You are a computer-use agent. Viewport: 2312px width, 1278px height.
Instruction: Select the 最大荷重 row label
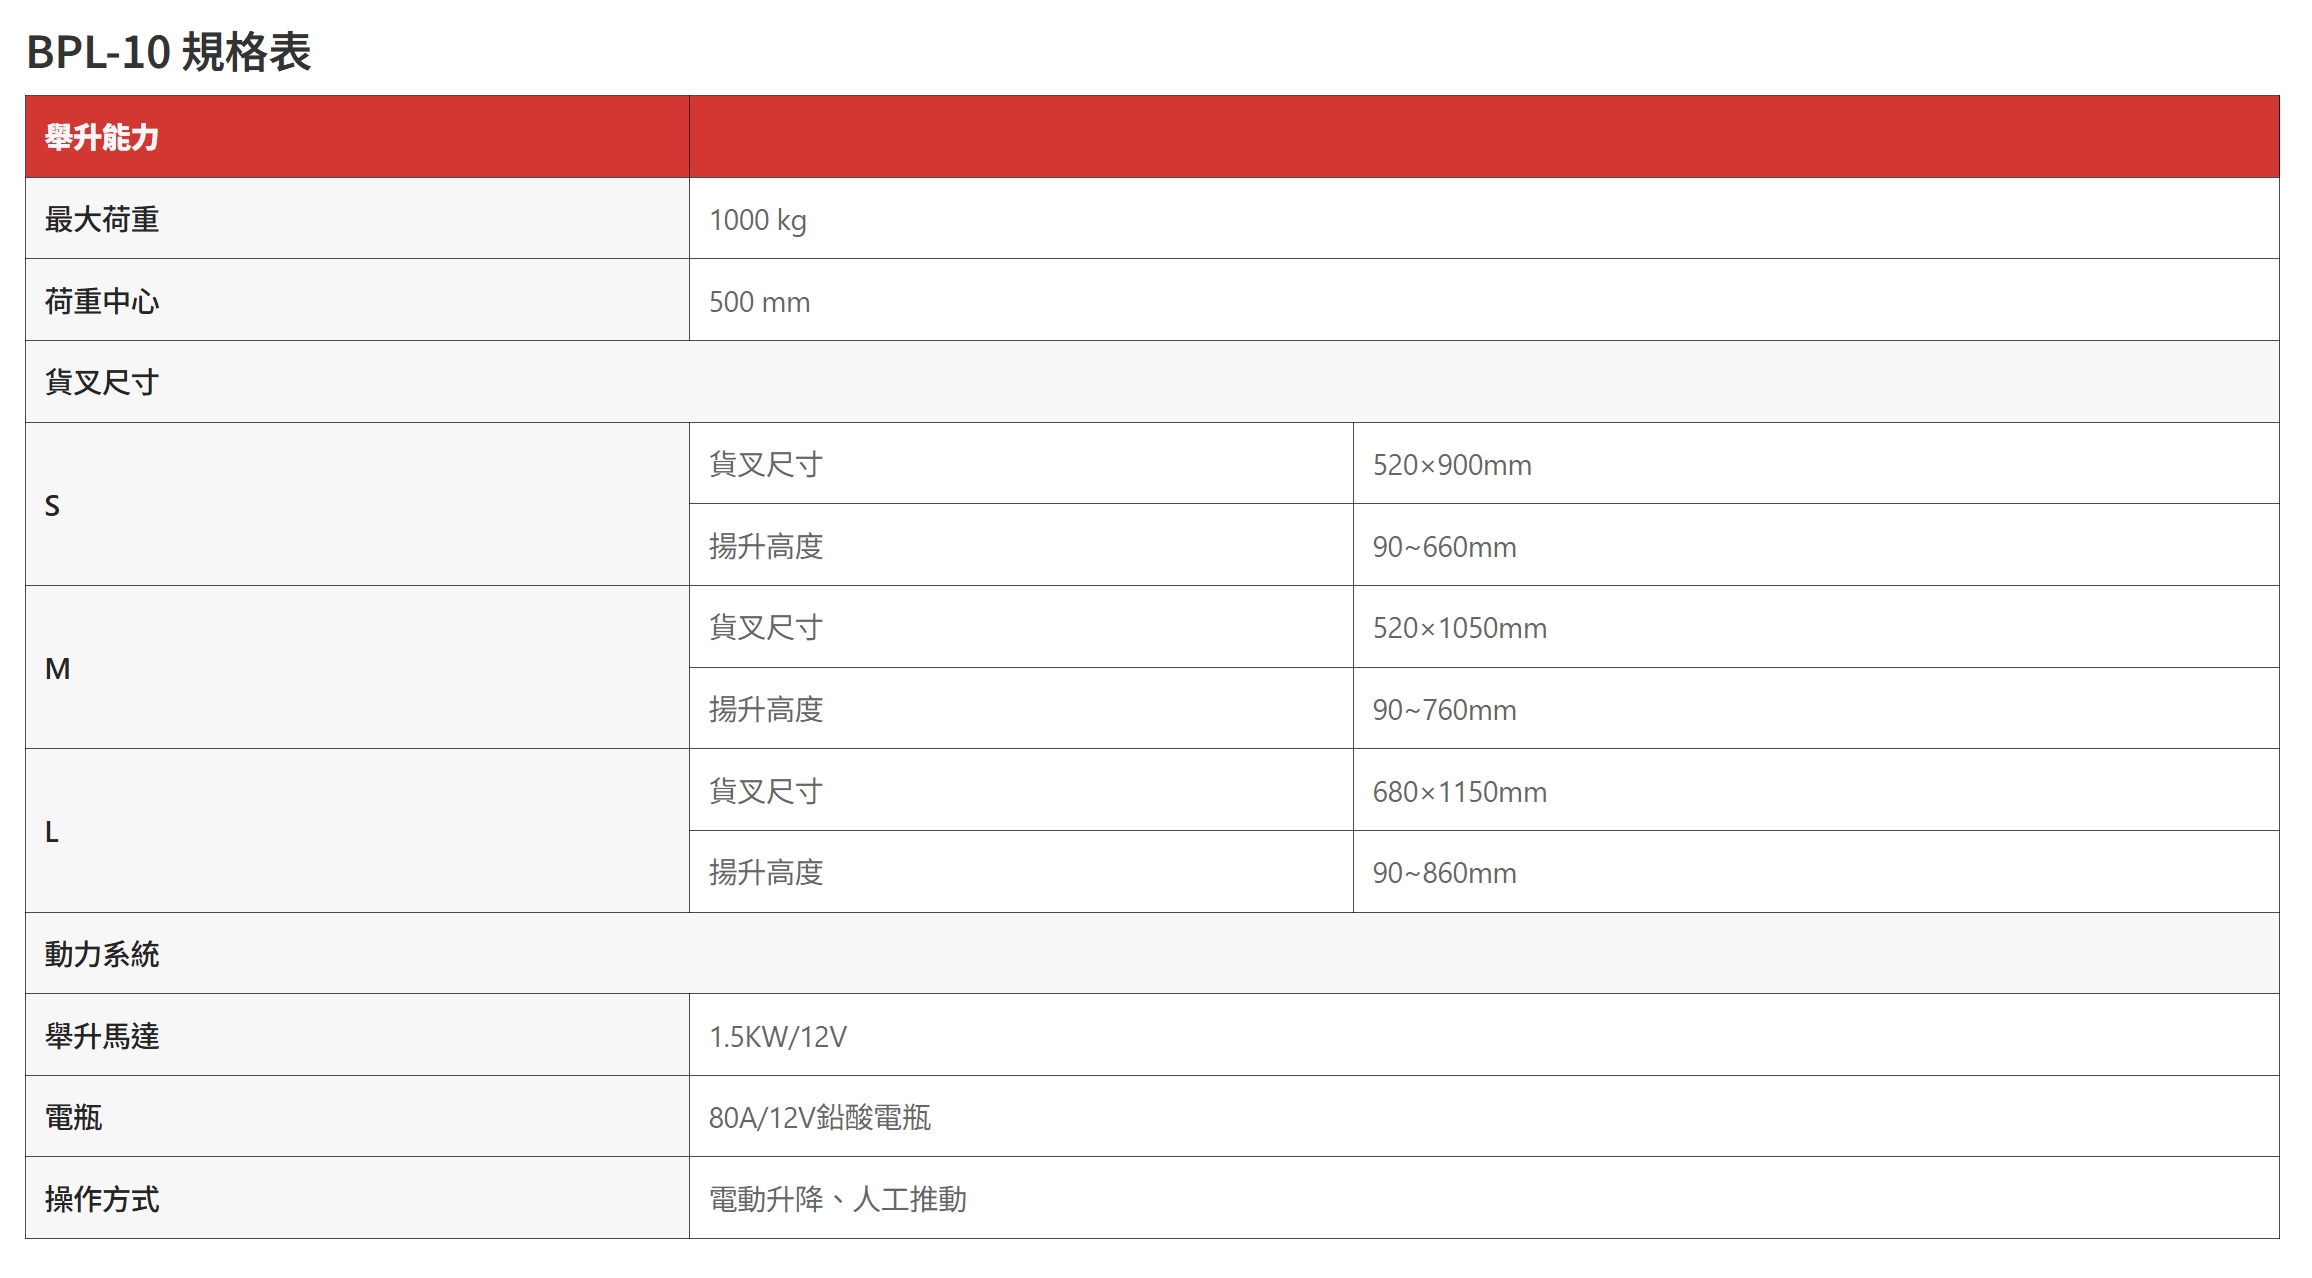coord(102,219)
